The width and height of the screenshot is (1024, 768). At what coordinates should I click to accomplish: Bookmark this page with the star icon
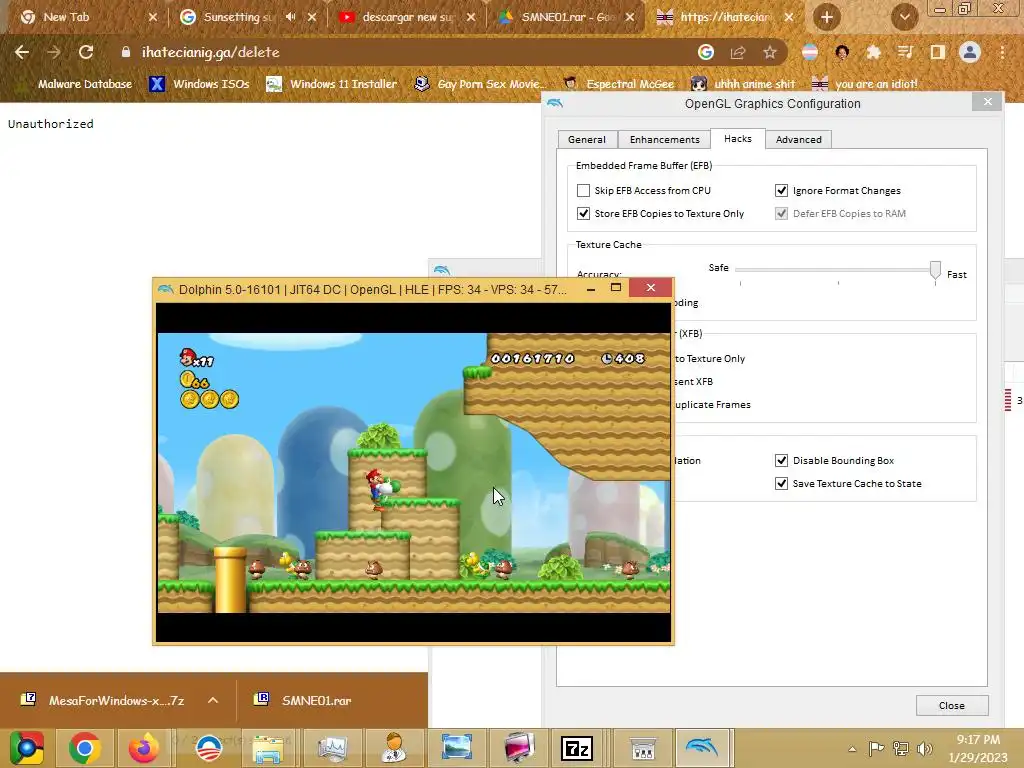tap(770, 52)
